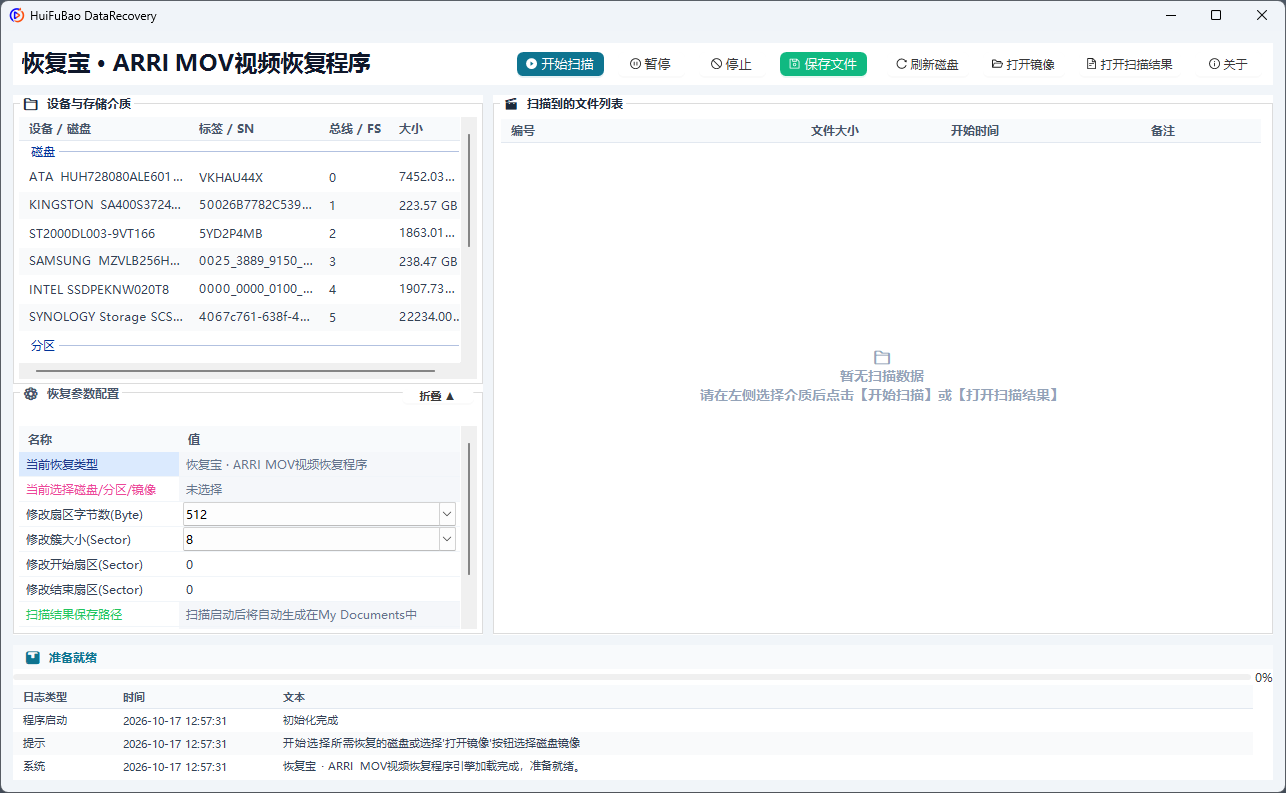
Task: Select the INTEL SSDPEKNW020T8 disk row
Action: pos(240,289)
